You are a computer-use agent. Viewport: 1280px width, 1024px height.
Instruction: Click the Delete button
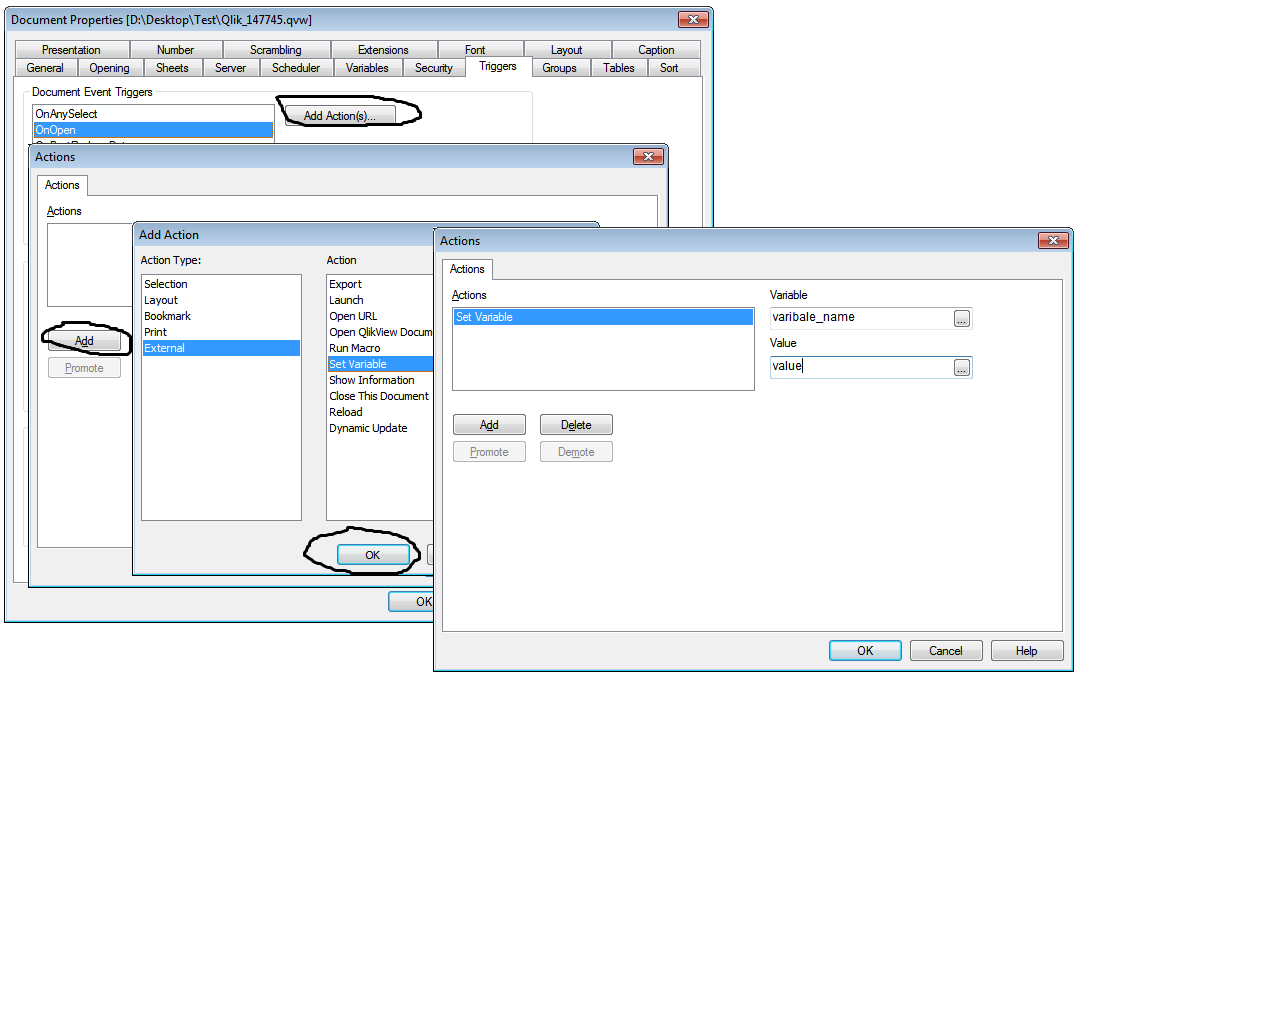tap(576, 425)
